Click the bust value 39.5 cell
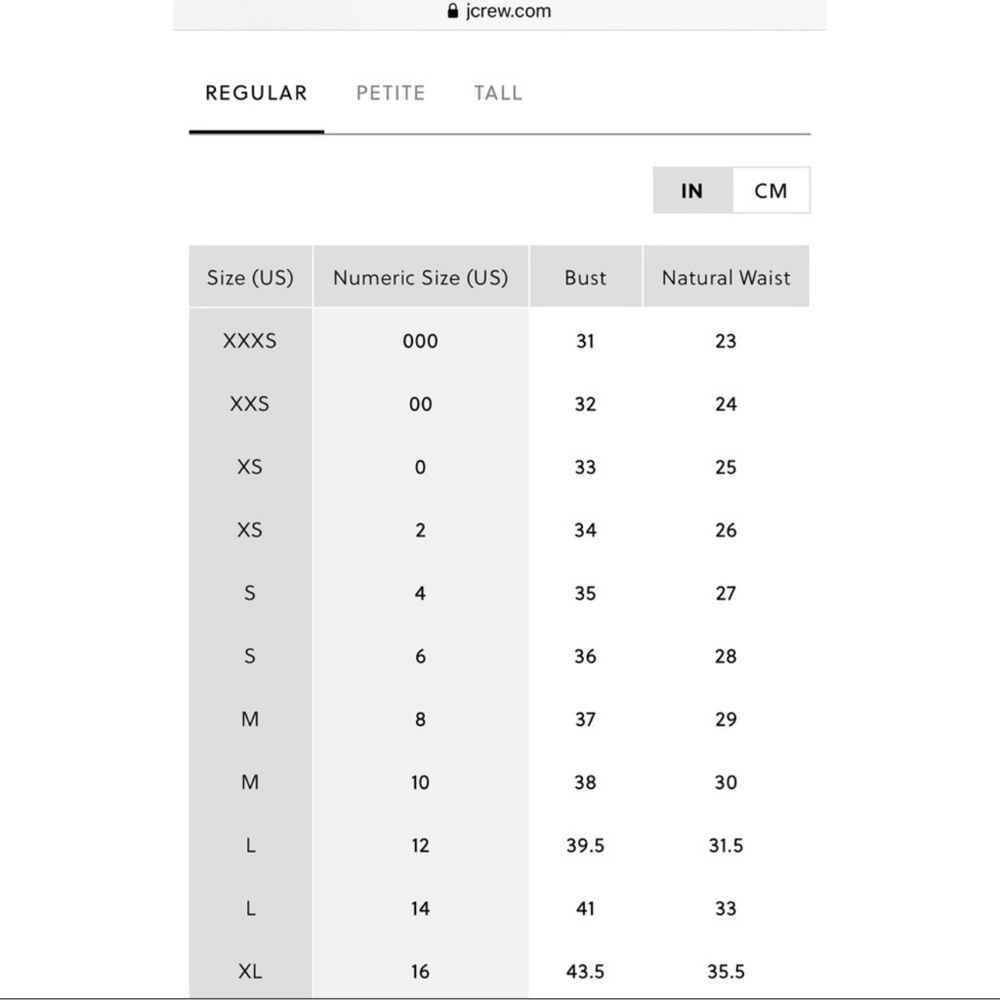 coord(585,845)
